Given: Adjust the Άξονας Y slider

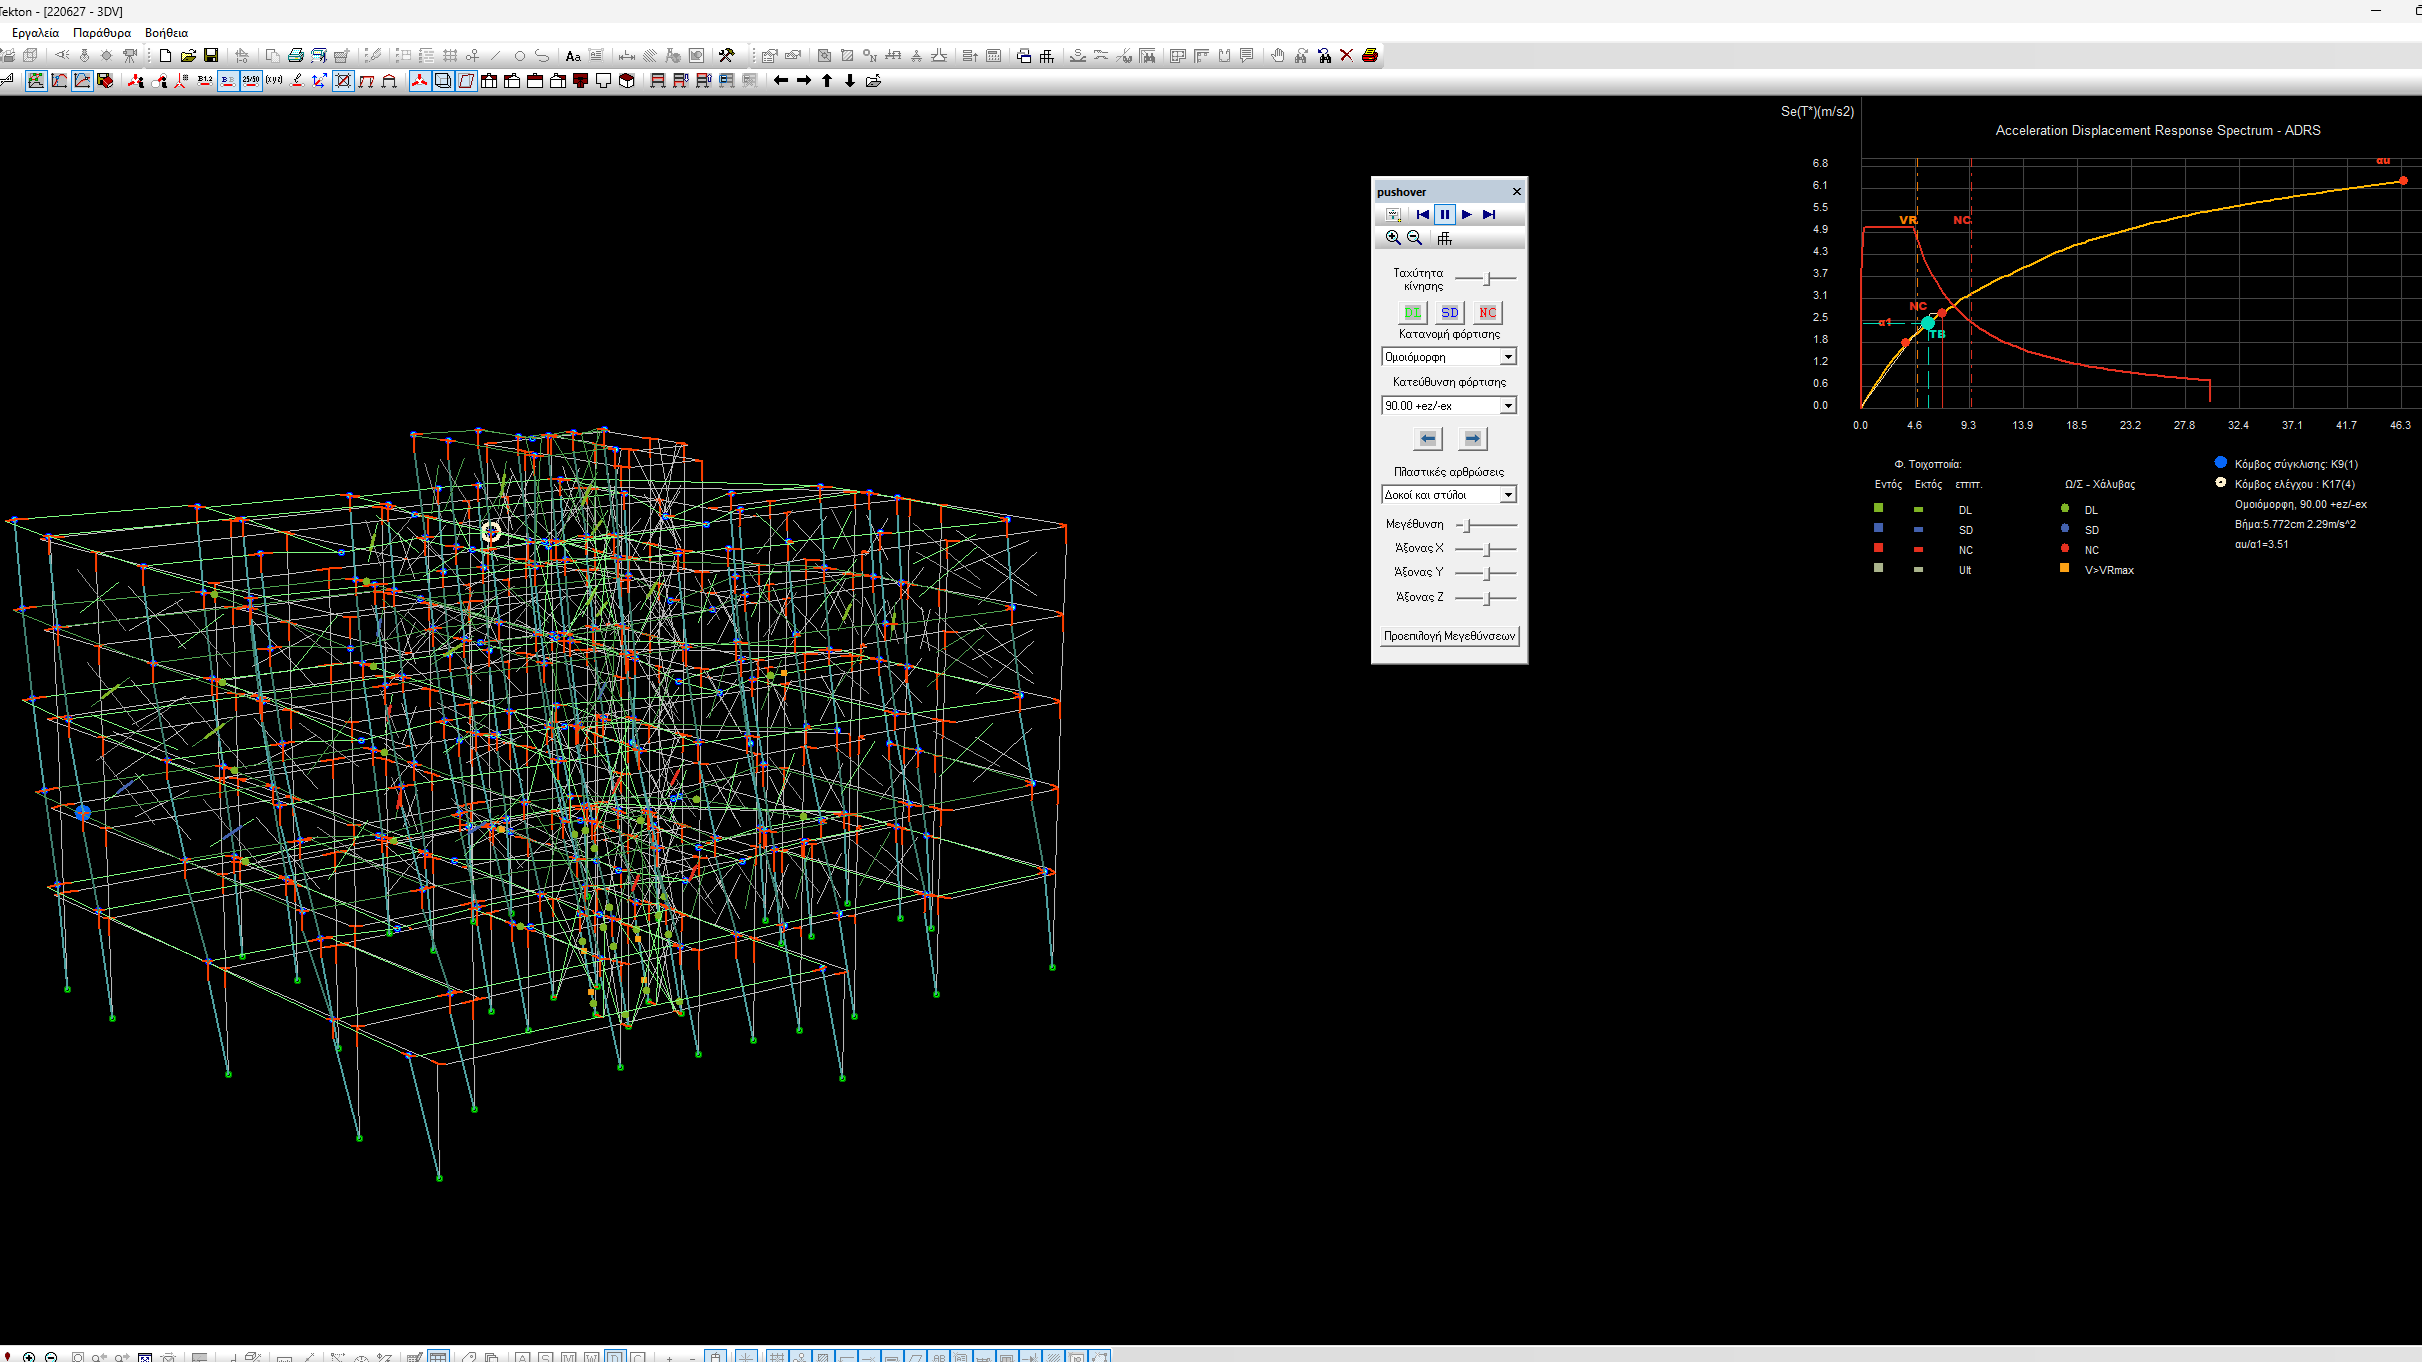Looking at the screenshot, I should point(1486,574).
